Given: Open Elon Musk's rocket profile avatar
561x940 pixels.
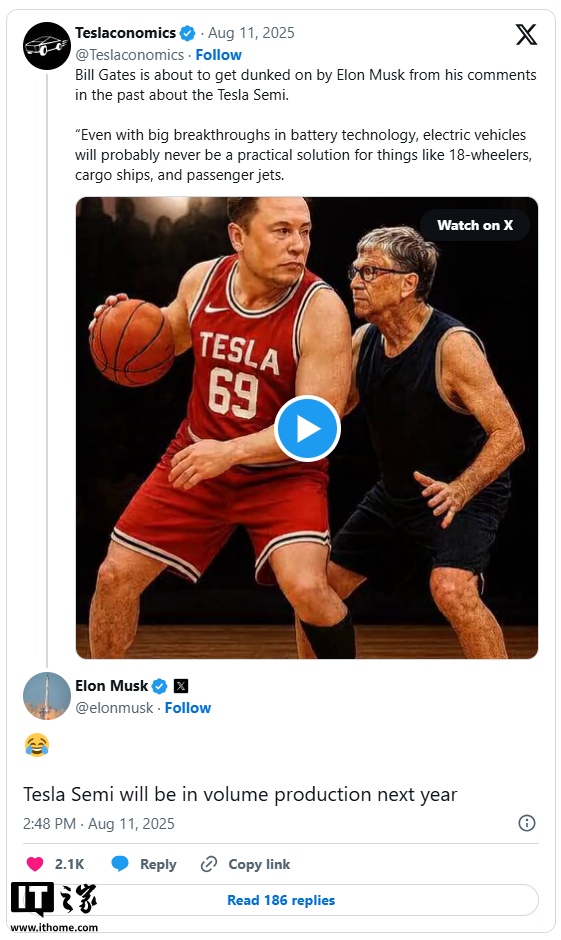Looking at the screenshot, I should click(x=47, y=696).
